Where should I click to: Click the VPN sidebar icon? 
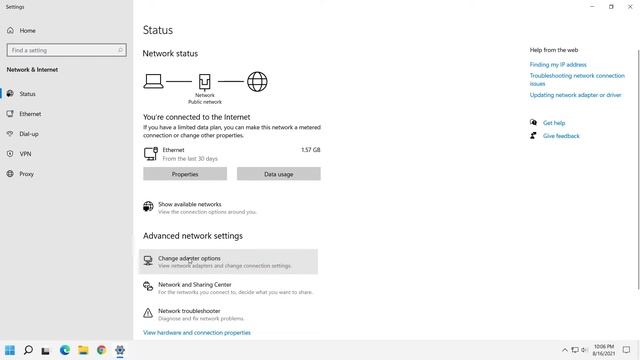tap(10, 153)
